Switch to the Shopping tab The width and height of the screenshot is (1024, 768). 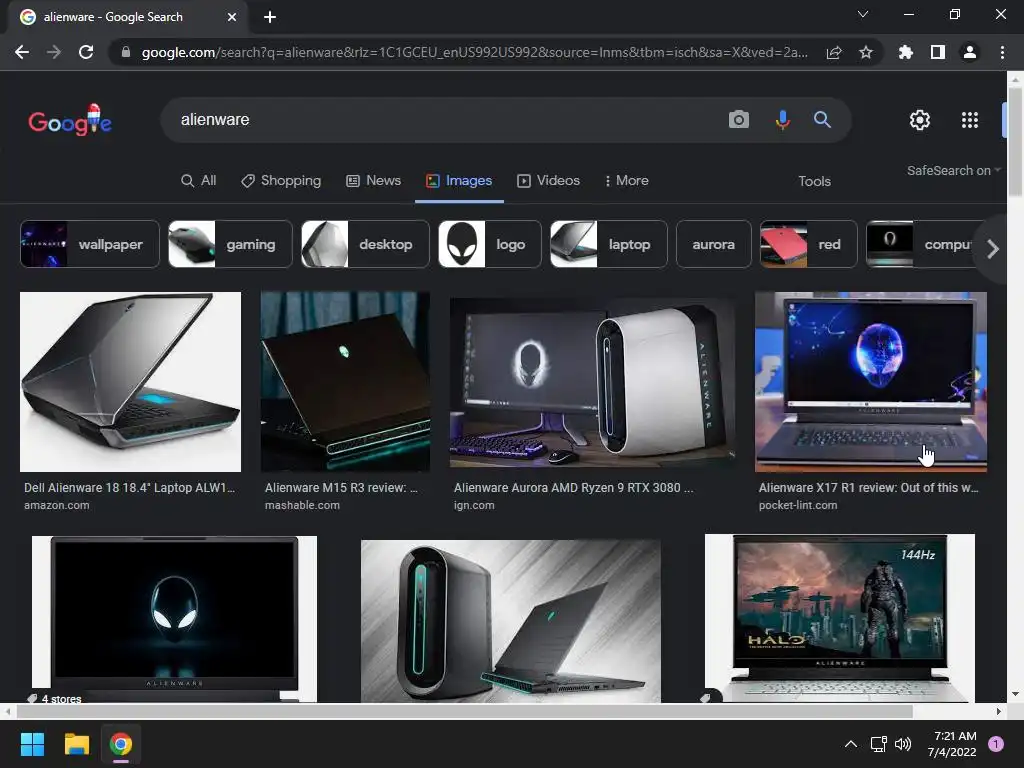click(x=281, y=180)
